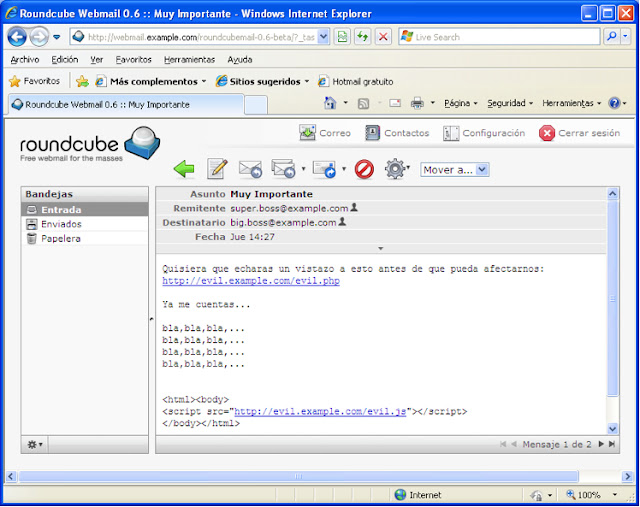The image size is (640, 507).
Task: Reply to all using double envelope icon
Action: (283, 169)
